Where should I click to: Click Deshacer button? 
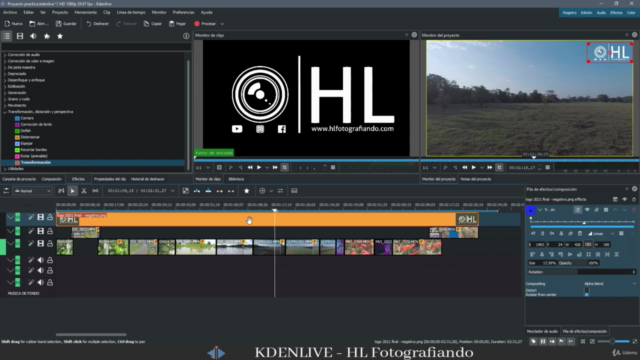tap(98, 24)
